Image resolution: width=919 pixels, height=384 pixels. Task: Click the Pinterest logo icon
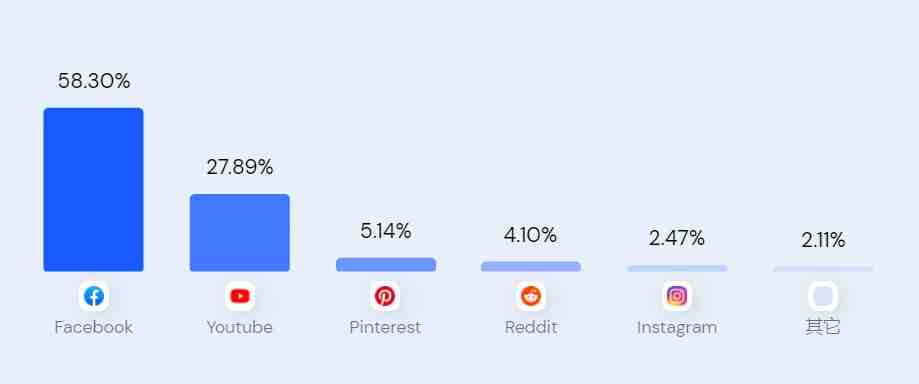(x=385, y=296)
